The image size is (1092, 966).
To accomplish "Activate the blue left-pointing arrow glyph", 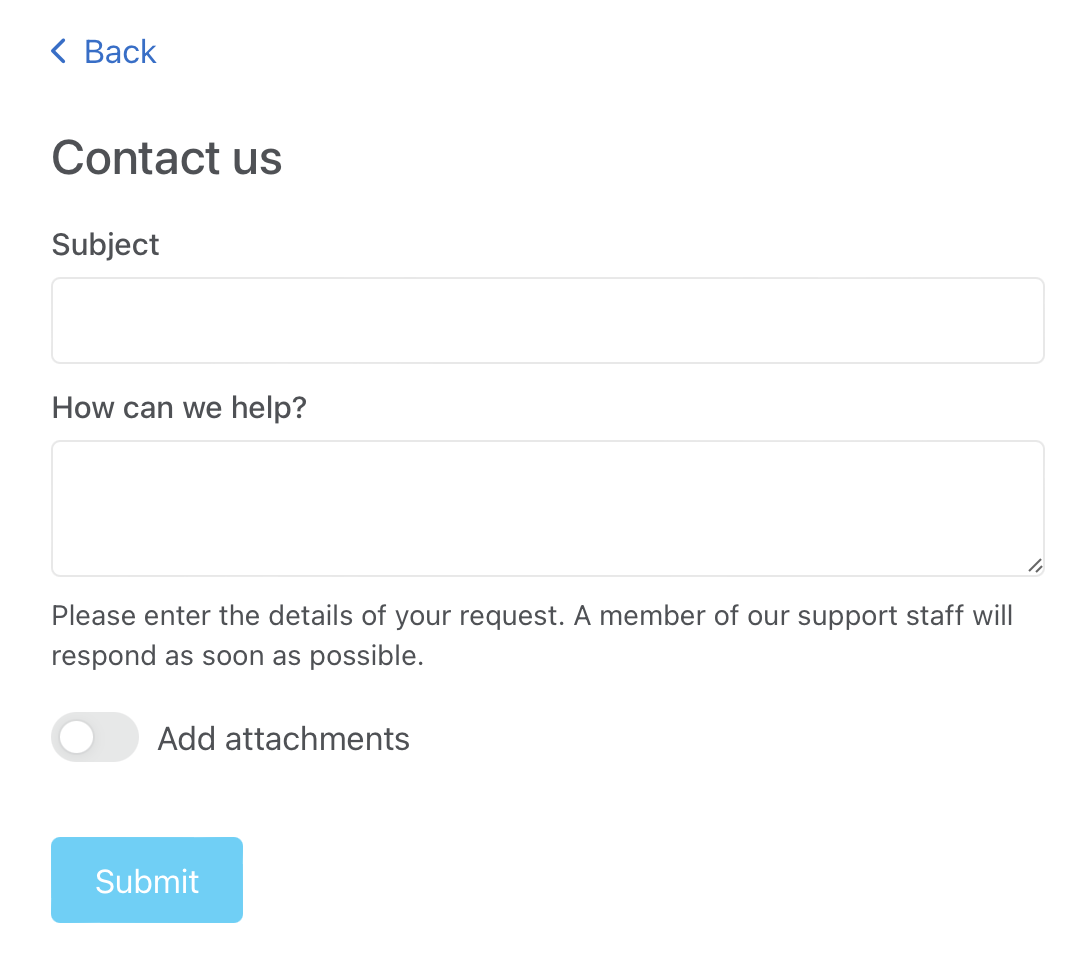I will [x=58, y=51].
